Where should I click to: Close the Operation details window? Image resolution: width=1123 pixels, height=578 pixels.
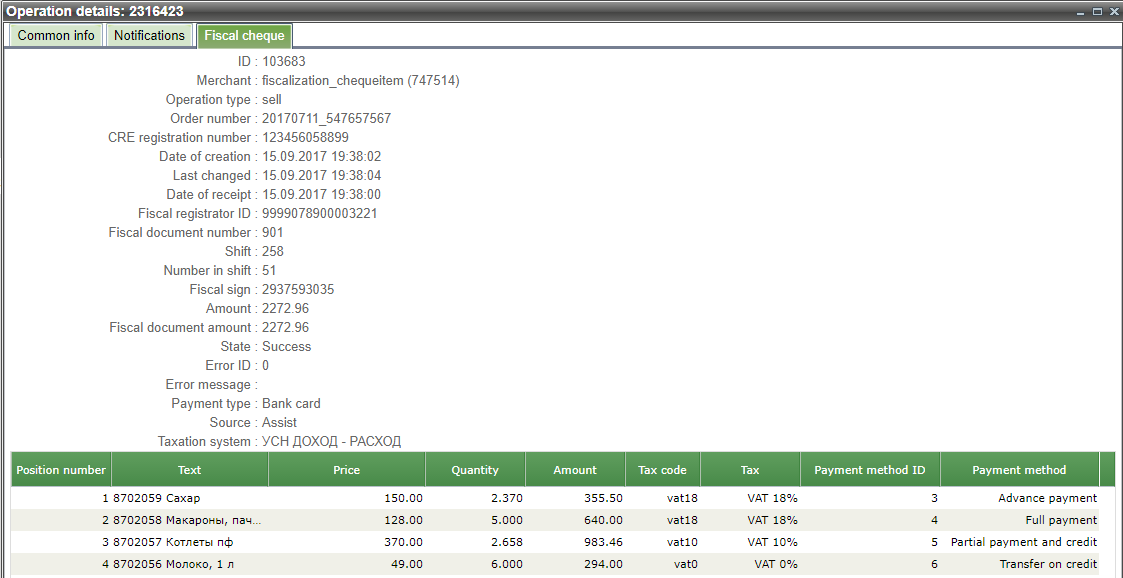(x=1113, y=11)
